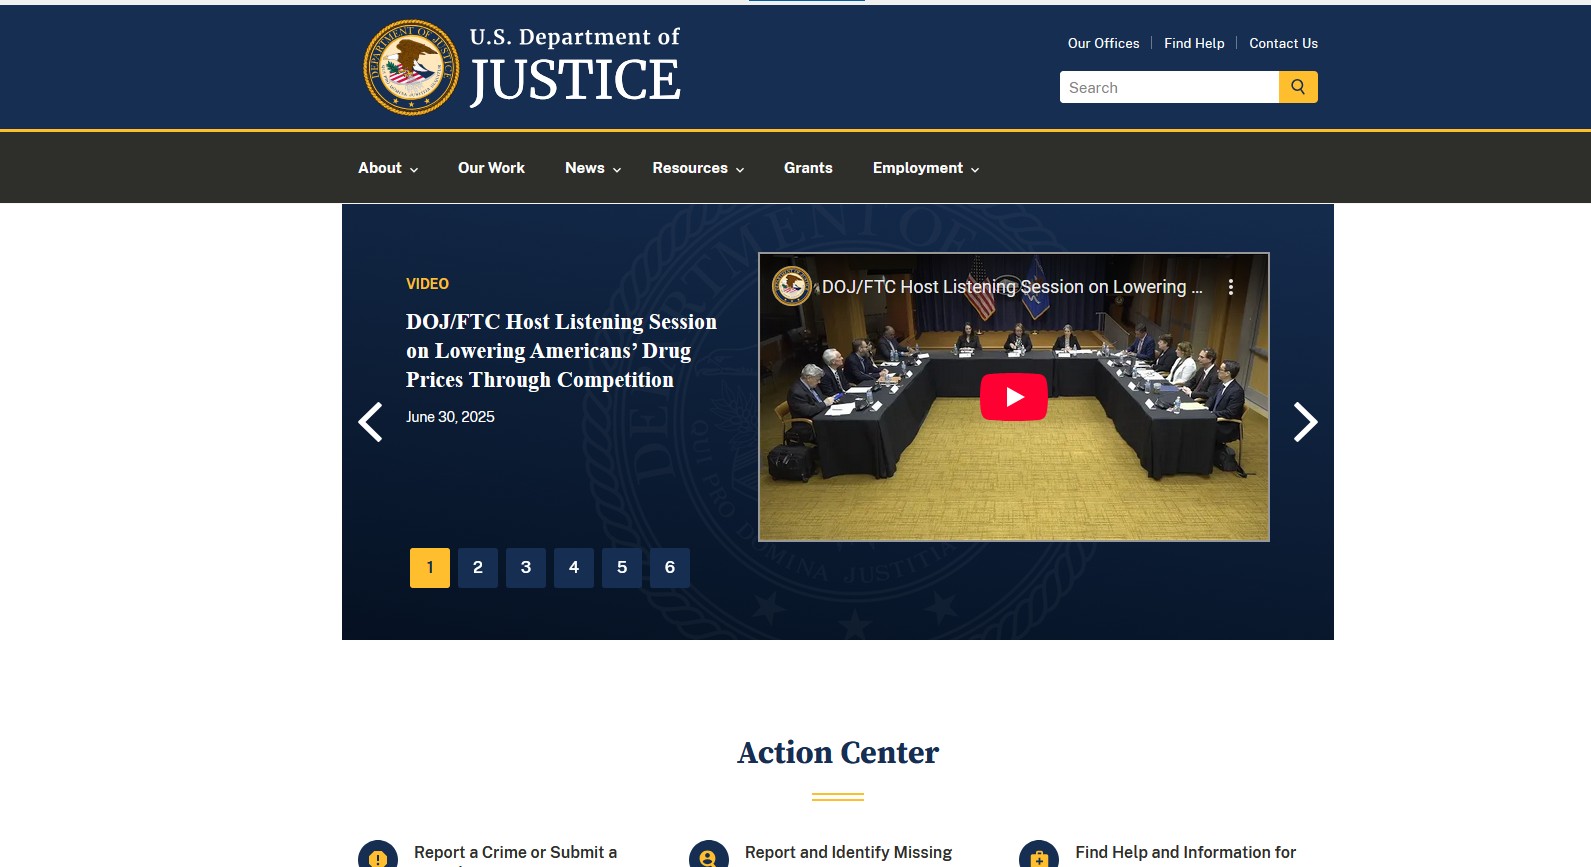Play the YouTube video with red play button

[x=1014, y=397]
